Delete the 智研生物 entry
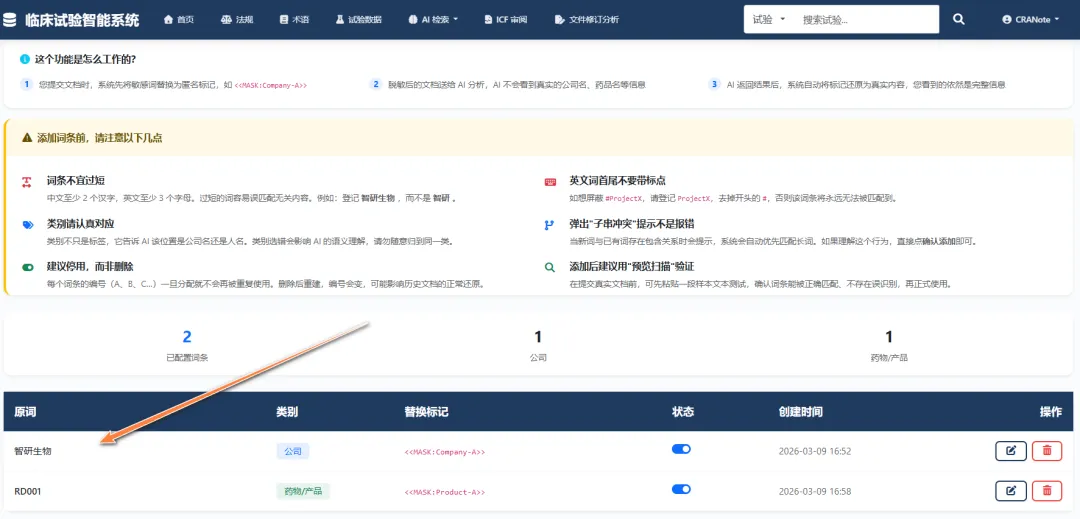This screenshot has width=1080, height=519. click(x=1047, y=451)
